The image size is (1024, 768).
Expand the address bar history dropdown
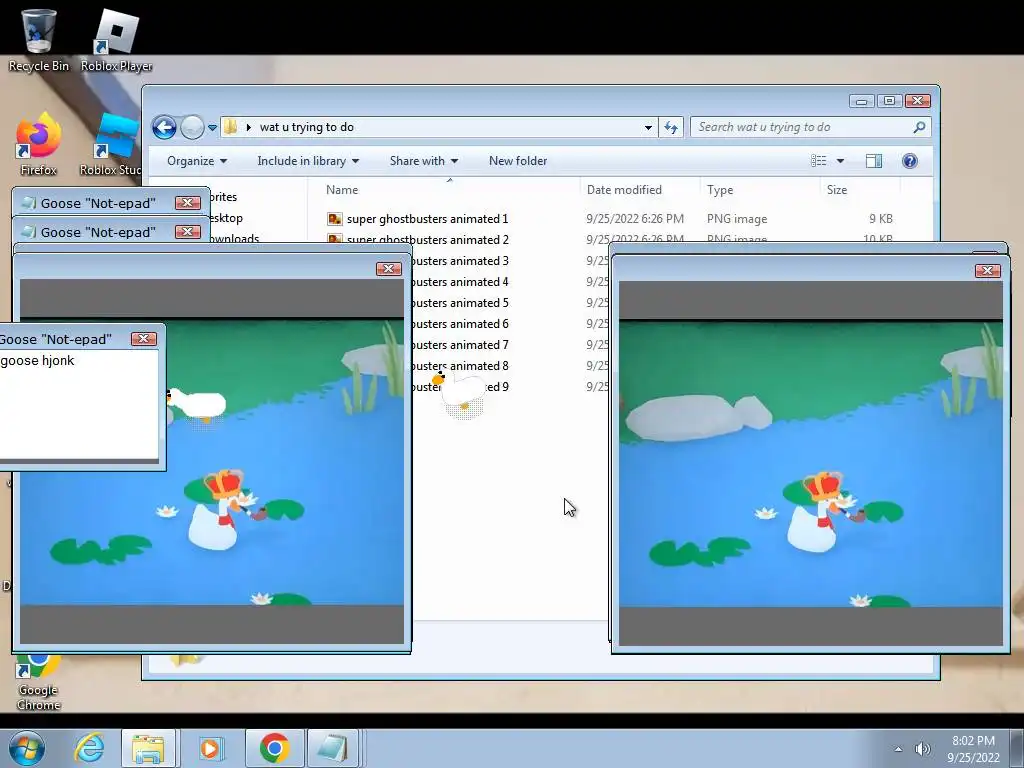tap(648, 127)
